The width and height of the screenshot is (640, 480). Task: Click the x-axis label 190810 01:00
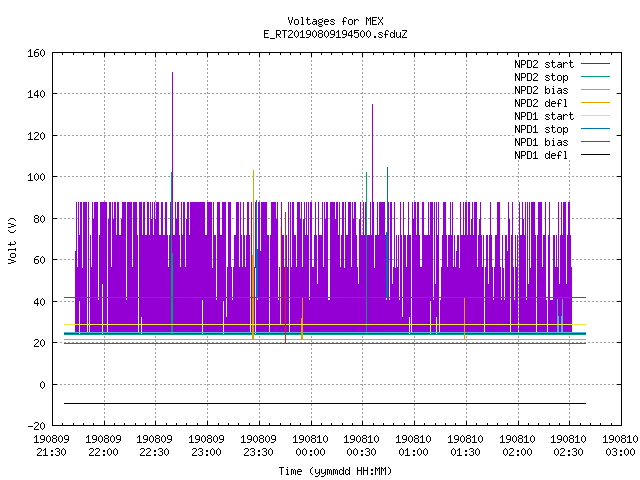[413, 446]
